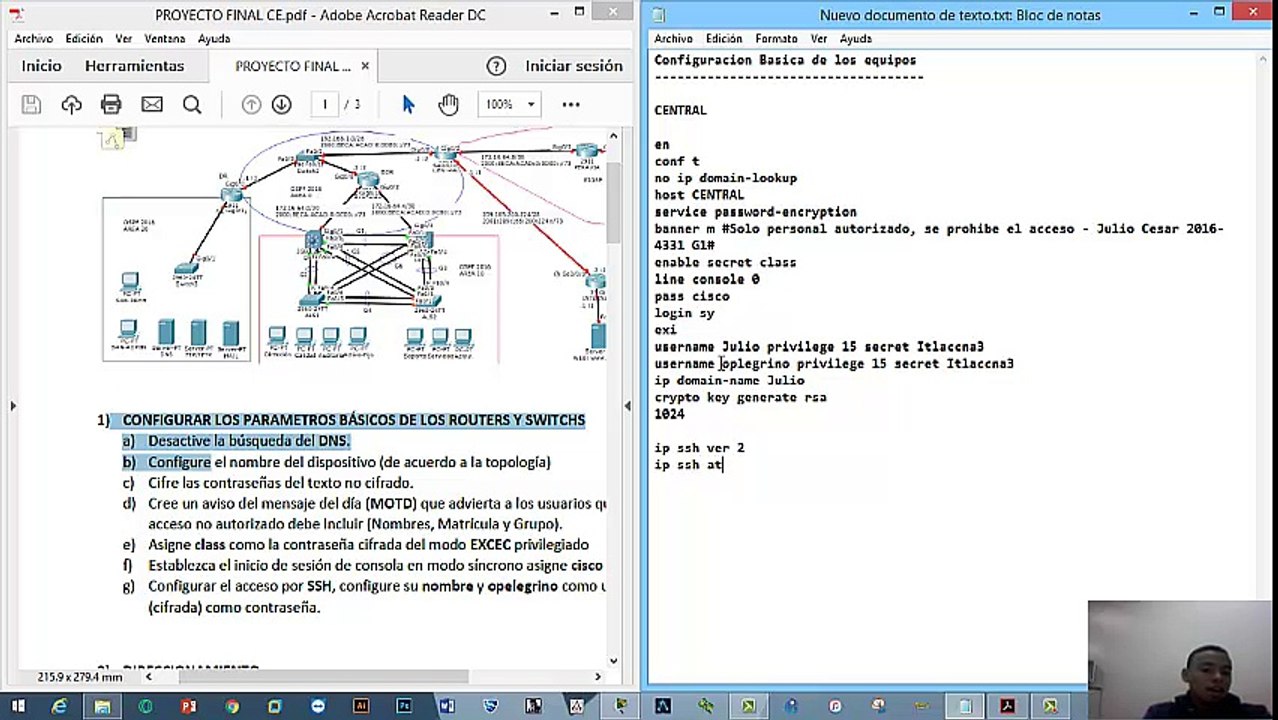Open Acrobat Ver menu
This screenshot has width=1278, height=720.
pos(124,38)
